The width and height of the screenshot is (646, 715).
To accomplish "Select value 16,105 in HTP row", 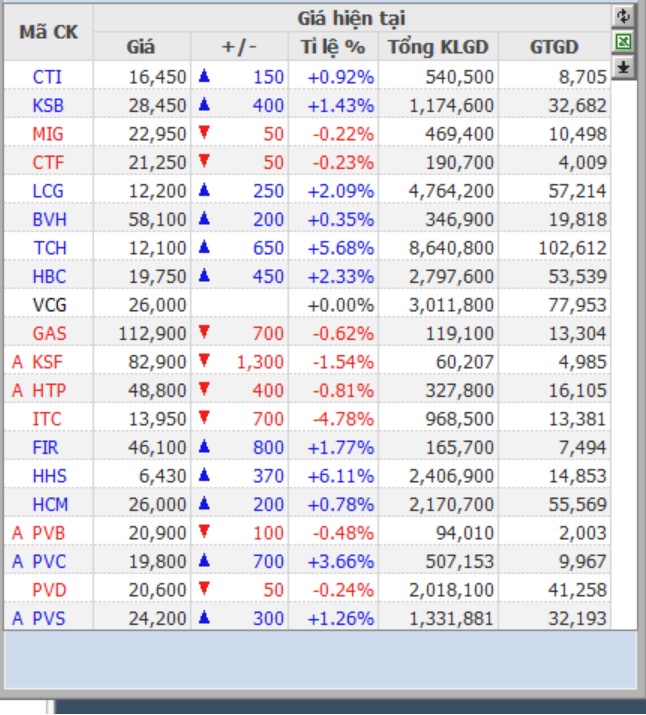I will [577, 390].
